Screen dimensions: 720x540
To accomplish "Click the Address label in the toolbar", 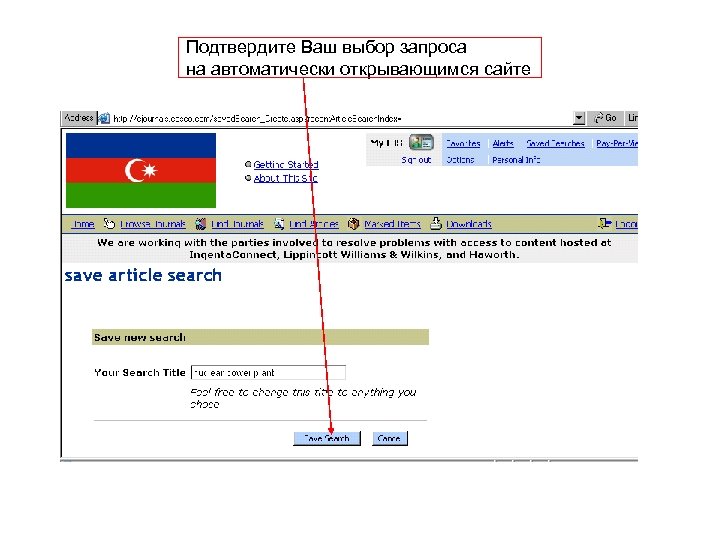I will coord(79,118).
